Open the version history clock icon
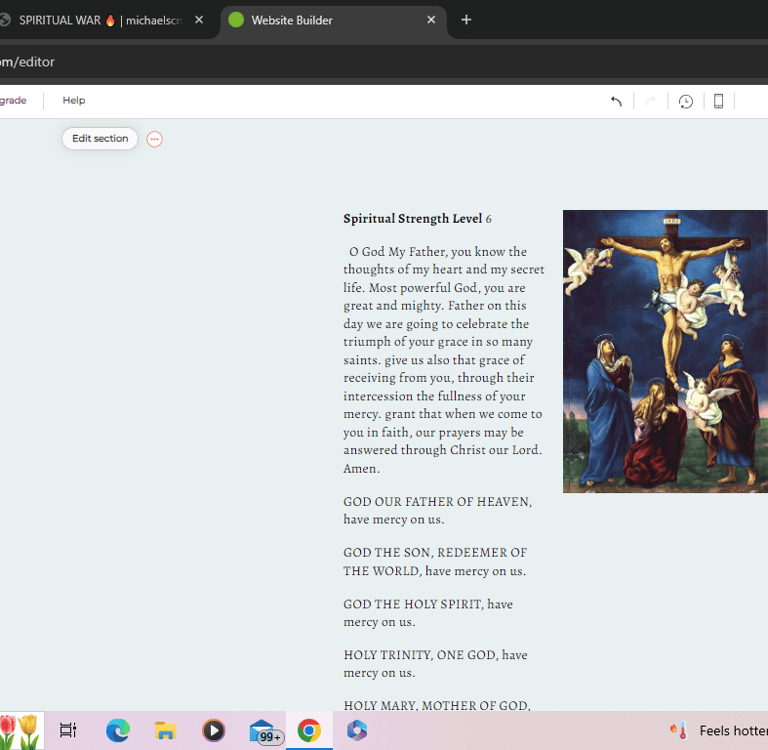This screenshot has width=768, height=750. point(686,101)
